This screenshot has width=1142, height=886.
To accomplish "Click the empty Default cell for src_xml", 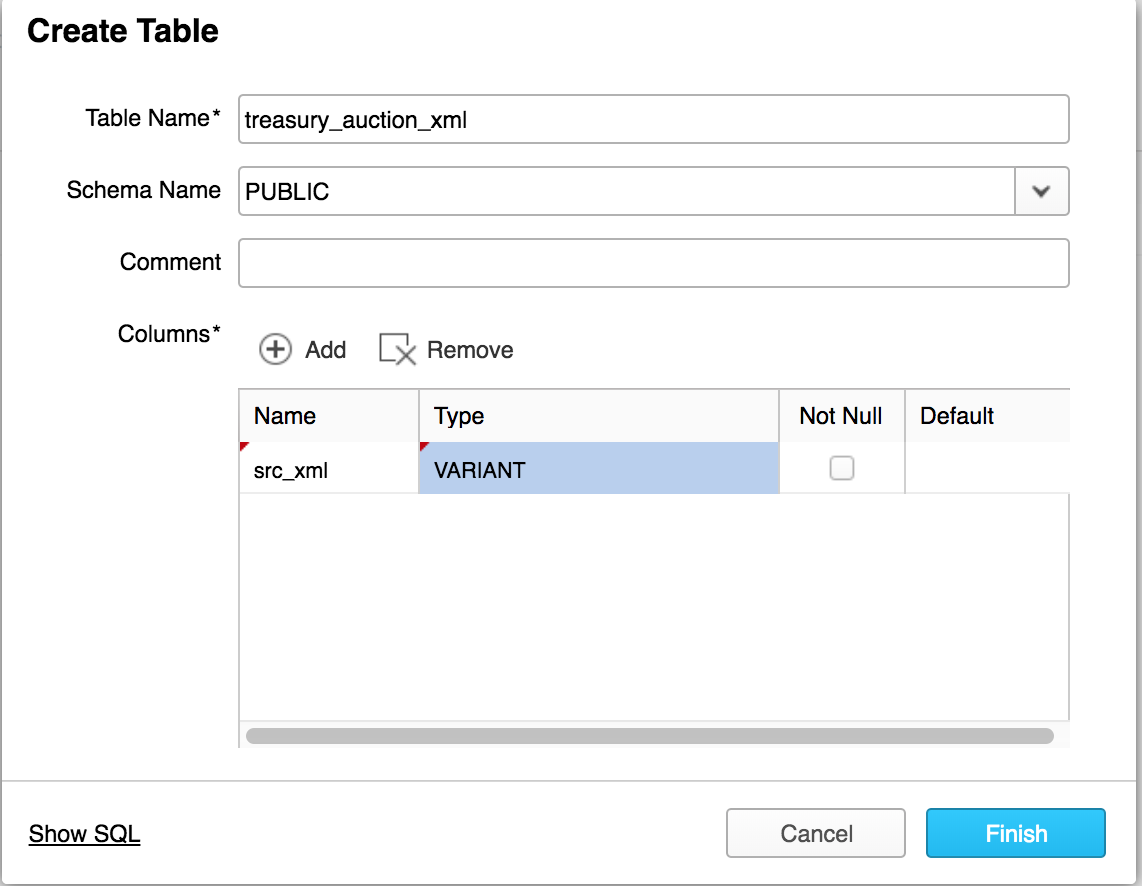I will point(986,469).
